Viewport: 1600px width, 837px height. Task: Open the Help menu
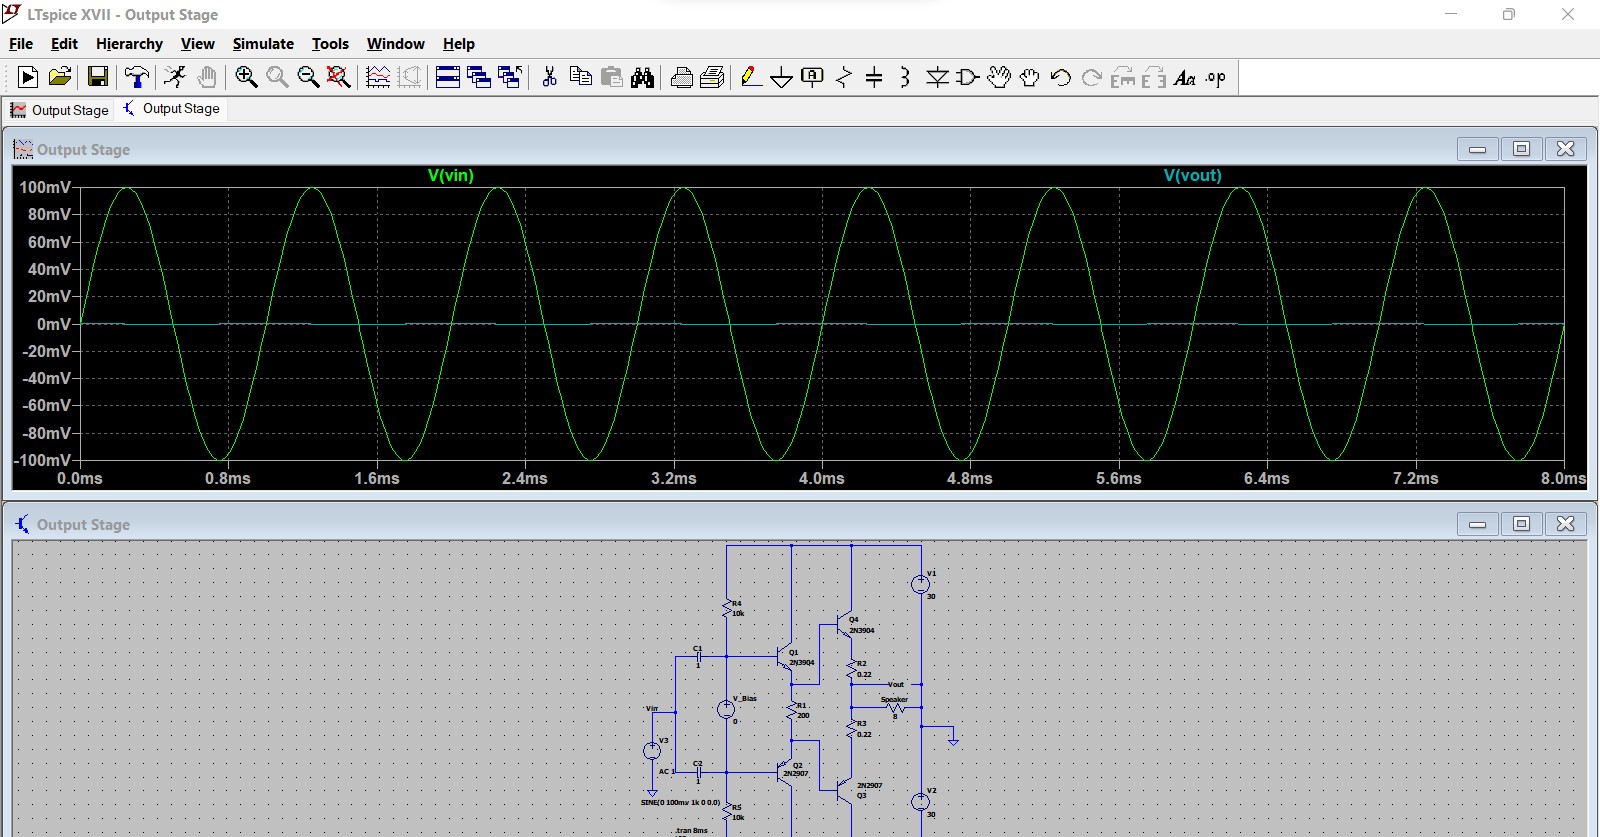[459, 44]
